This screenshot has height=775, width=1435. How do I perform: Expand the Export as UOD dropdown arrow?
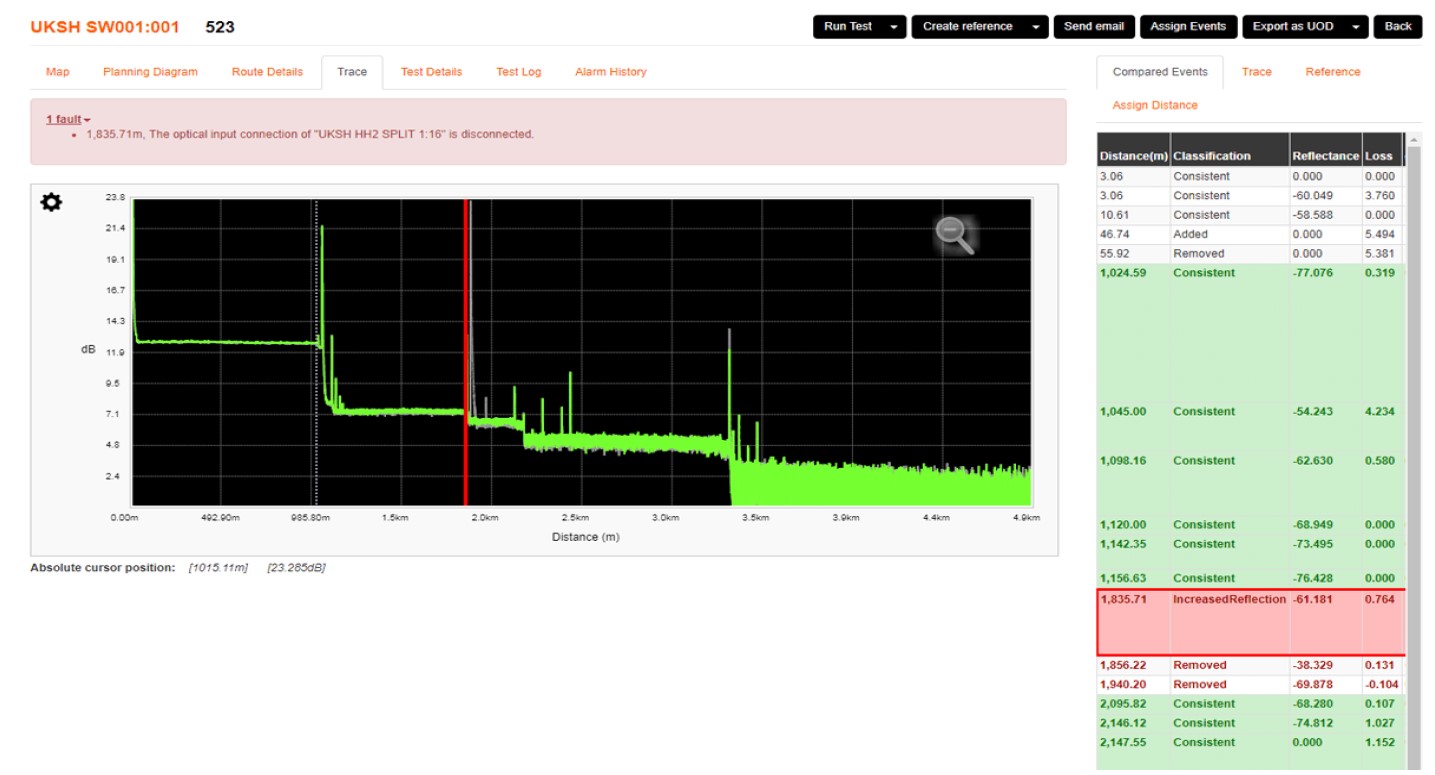[x=1355, y=27]
